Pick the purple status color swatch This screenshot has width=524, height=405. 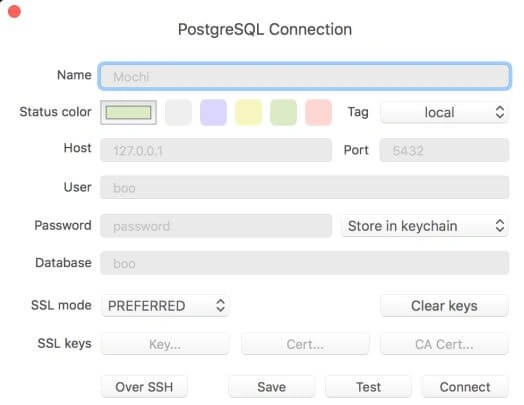213,112
